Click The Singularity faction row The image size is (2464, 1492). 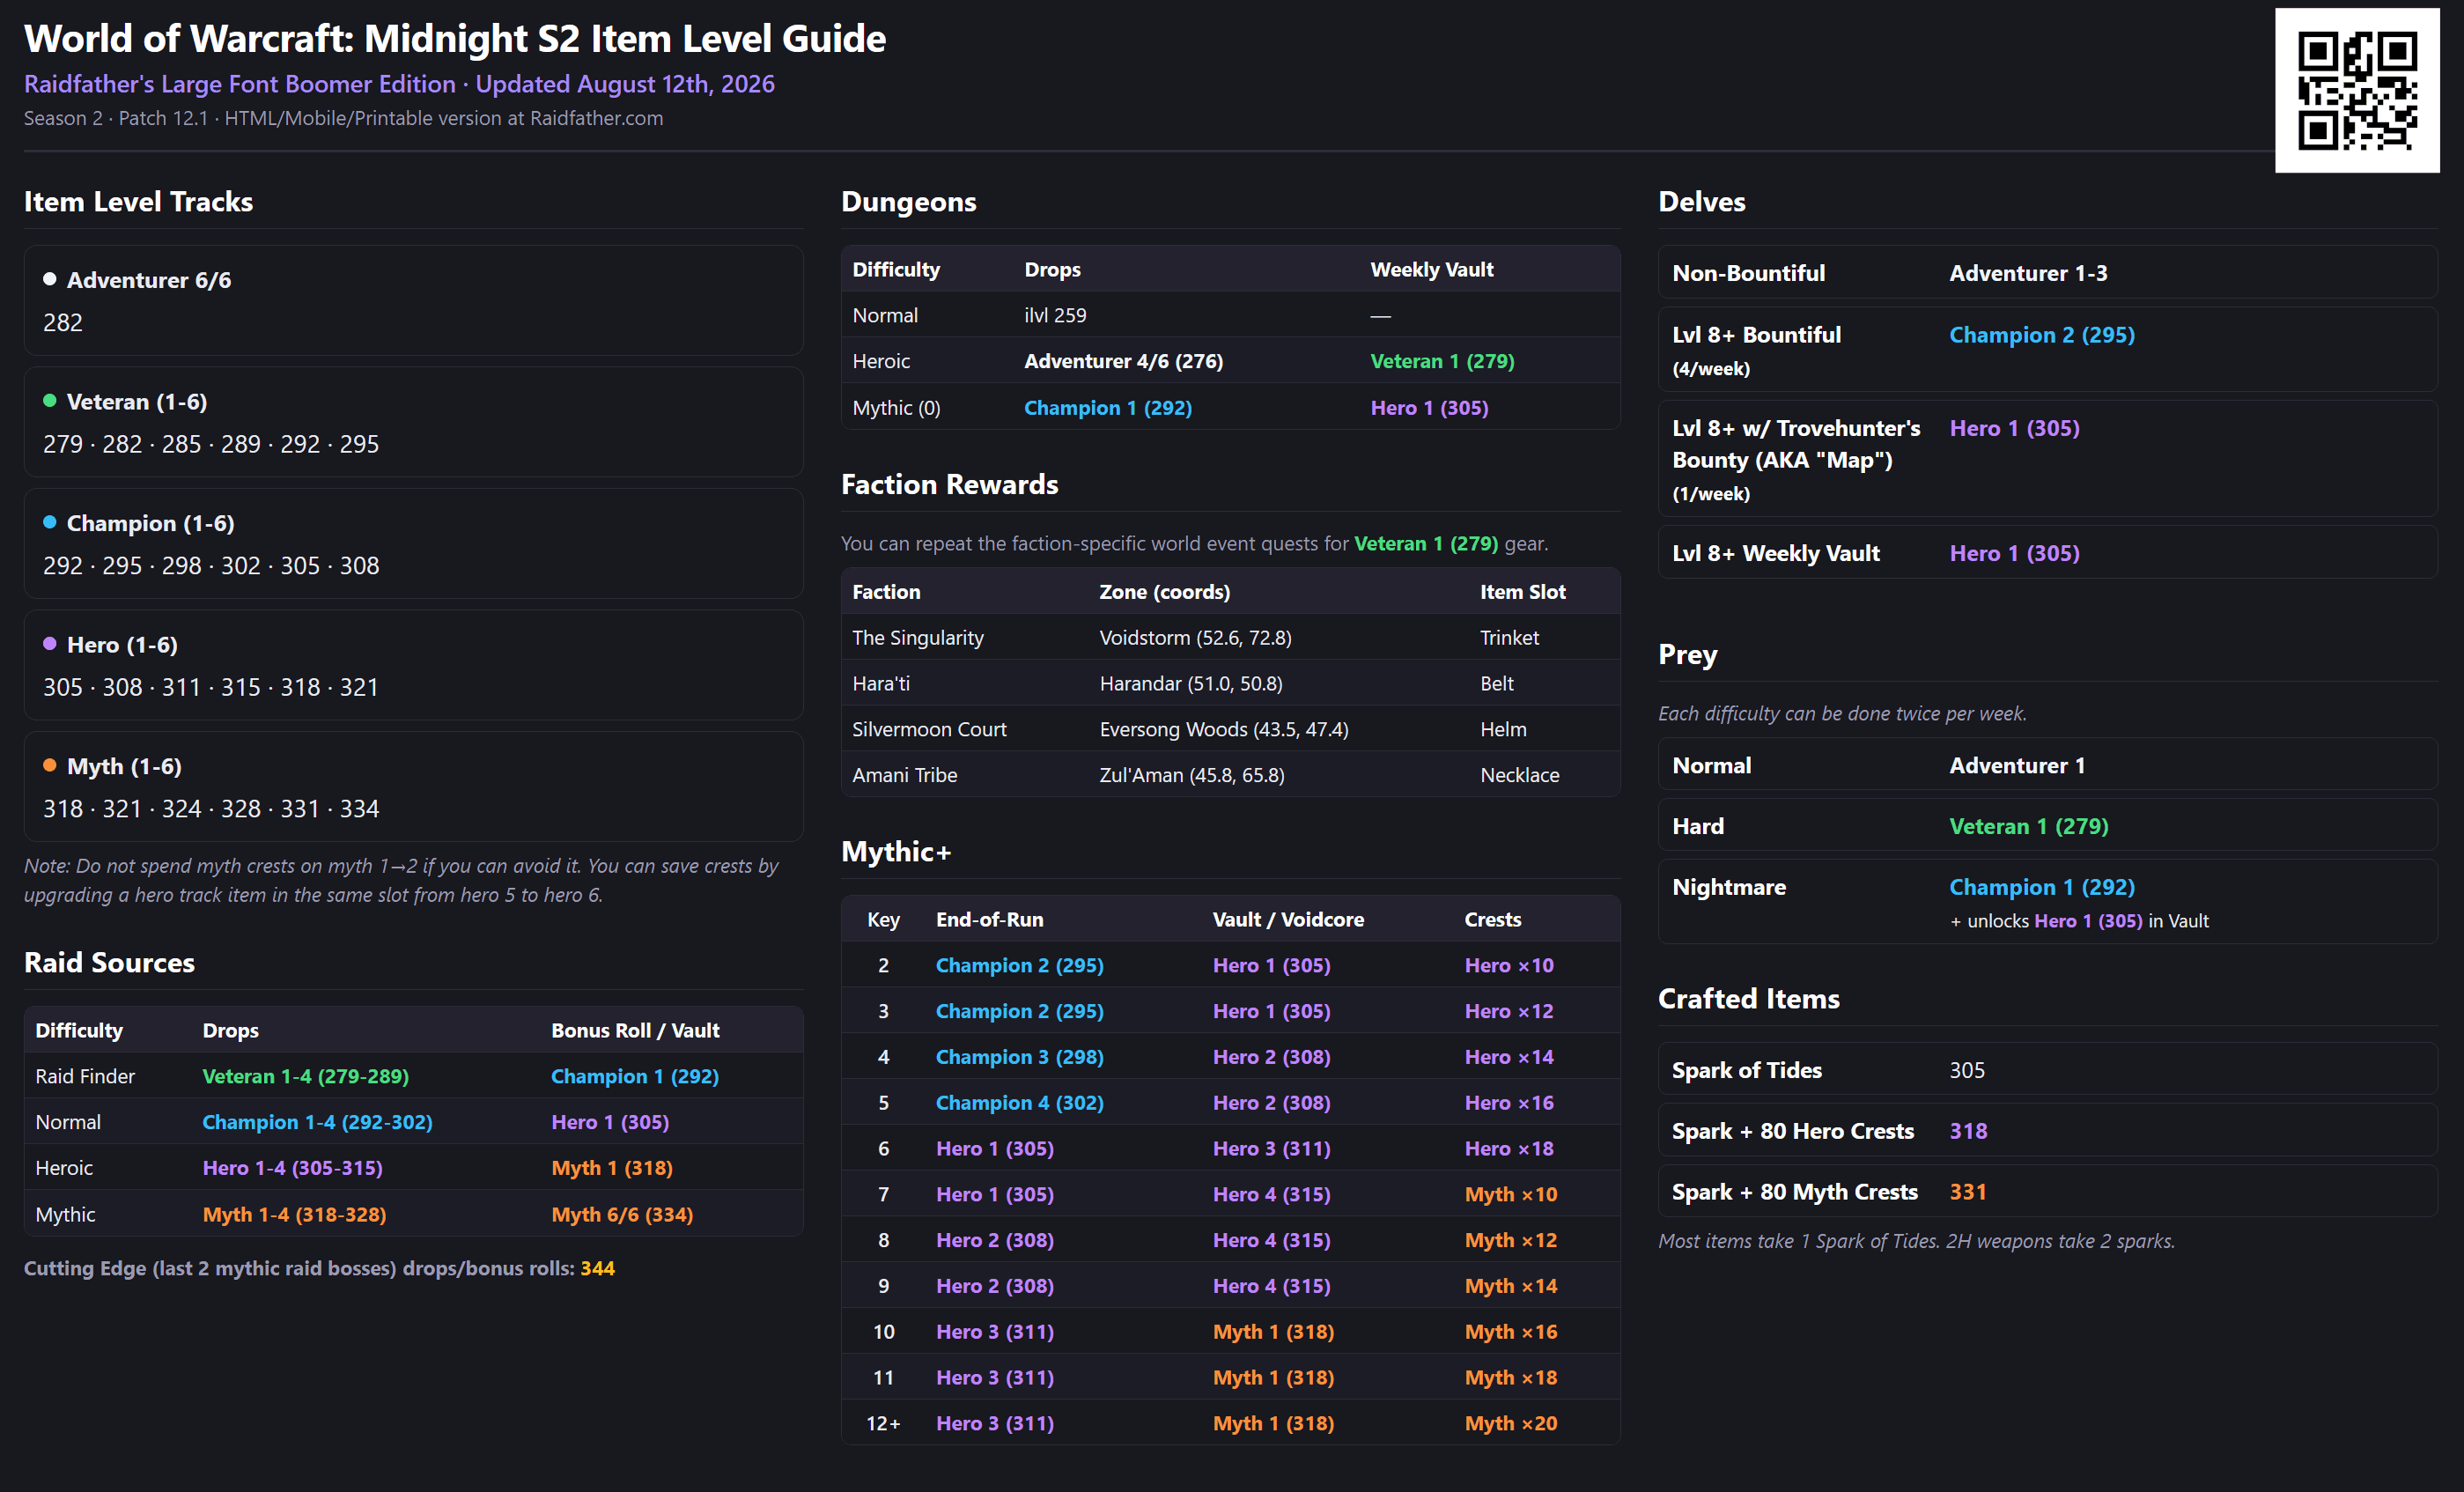[x=1230, y=637]
